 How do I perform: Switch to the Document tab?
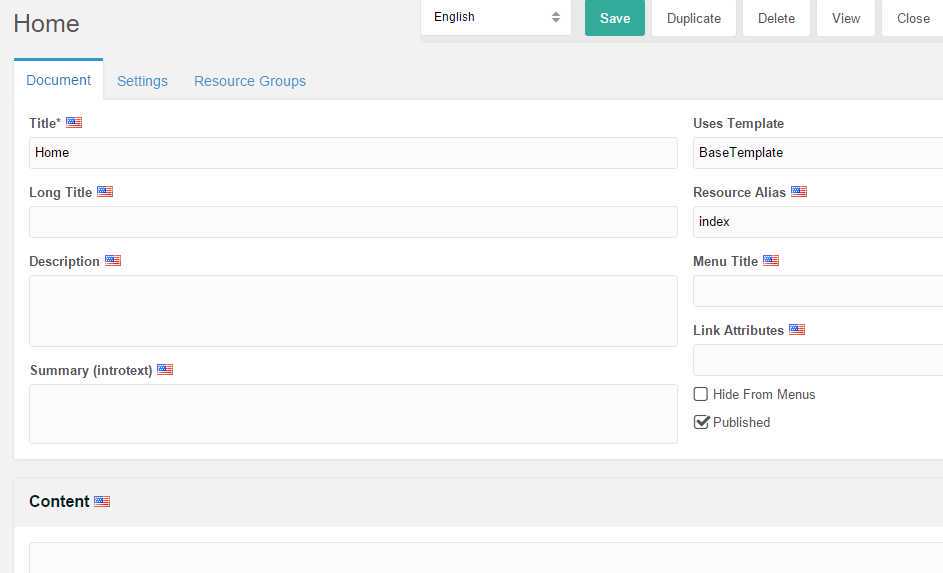(58, 80)
